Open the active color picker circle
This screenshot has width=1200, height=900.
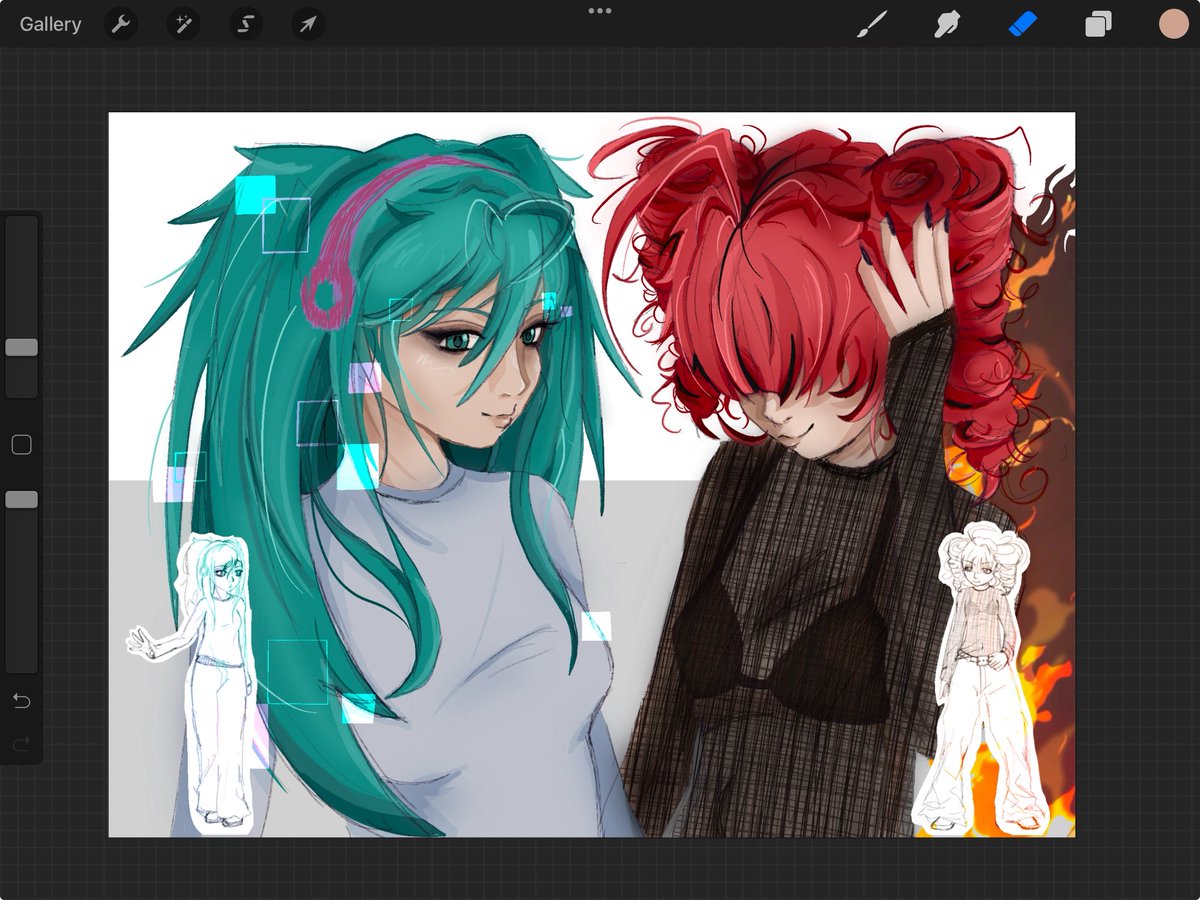click(1173, 24)
